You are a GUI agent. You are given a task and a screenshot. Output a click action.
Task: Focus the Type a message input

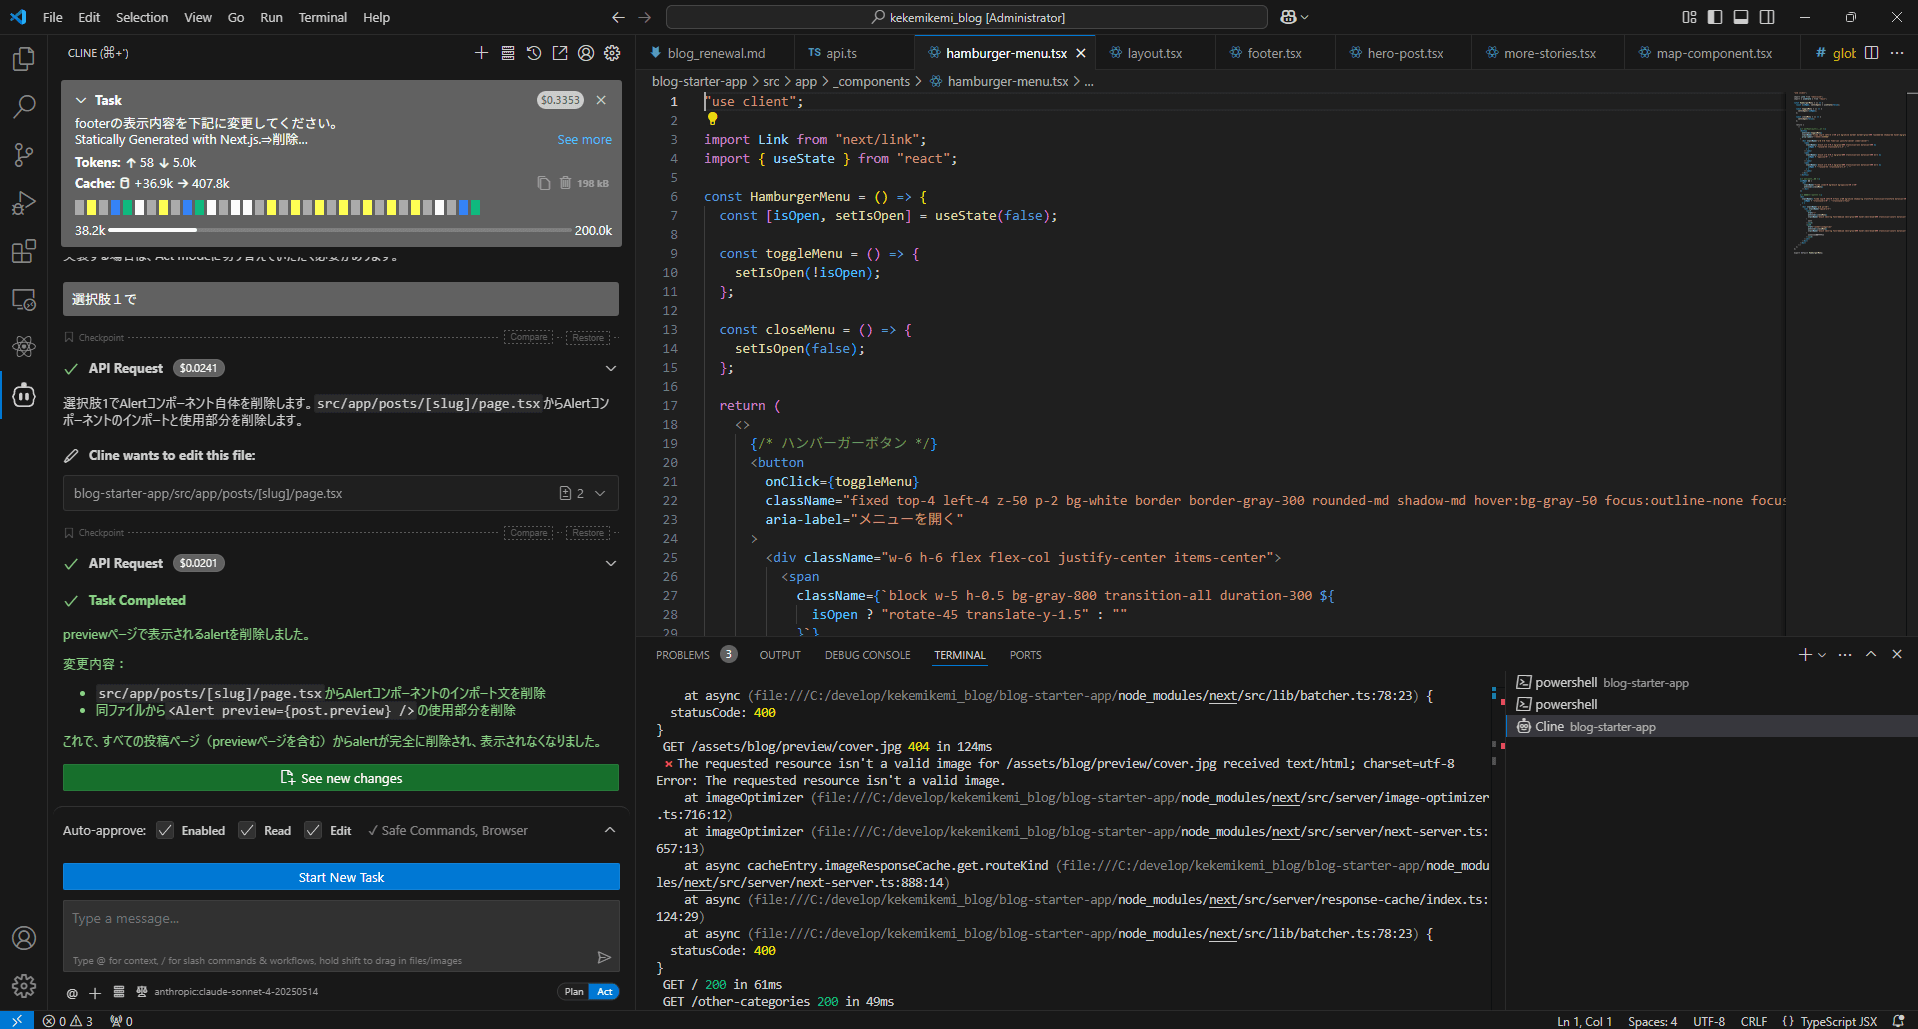pos(341,919)
